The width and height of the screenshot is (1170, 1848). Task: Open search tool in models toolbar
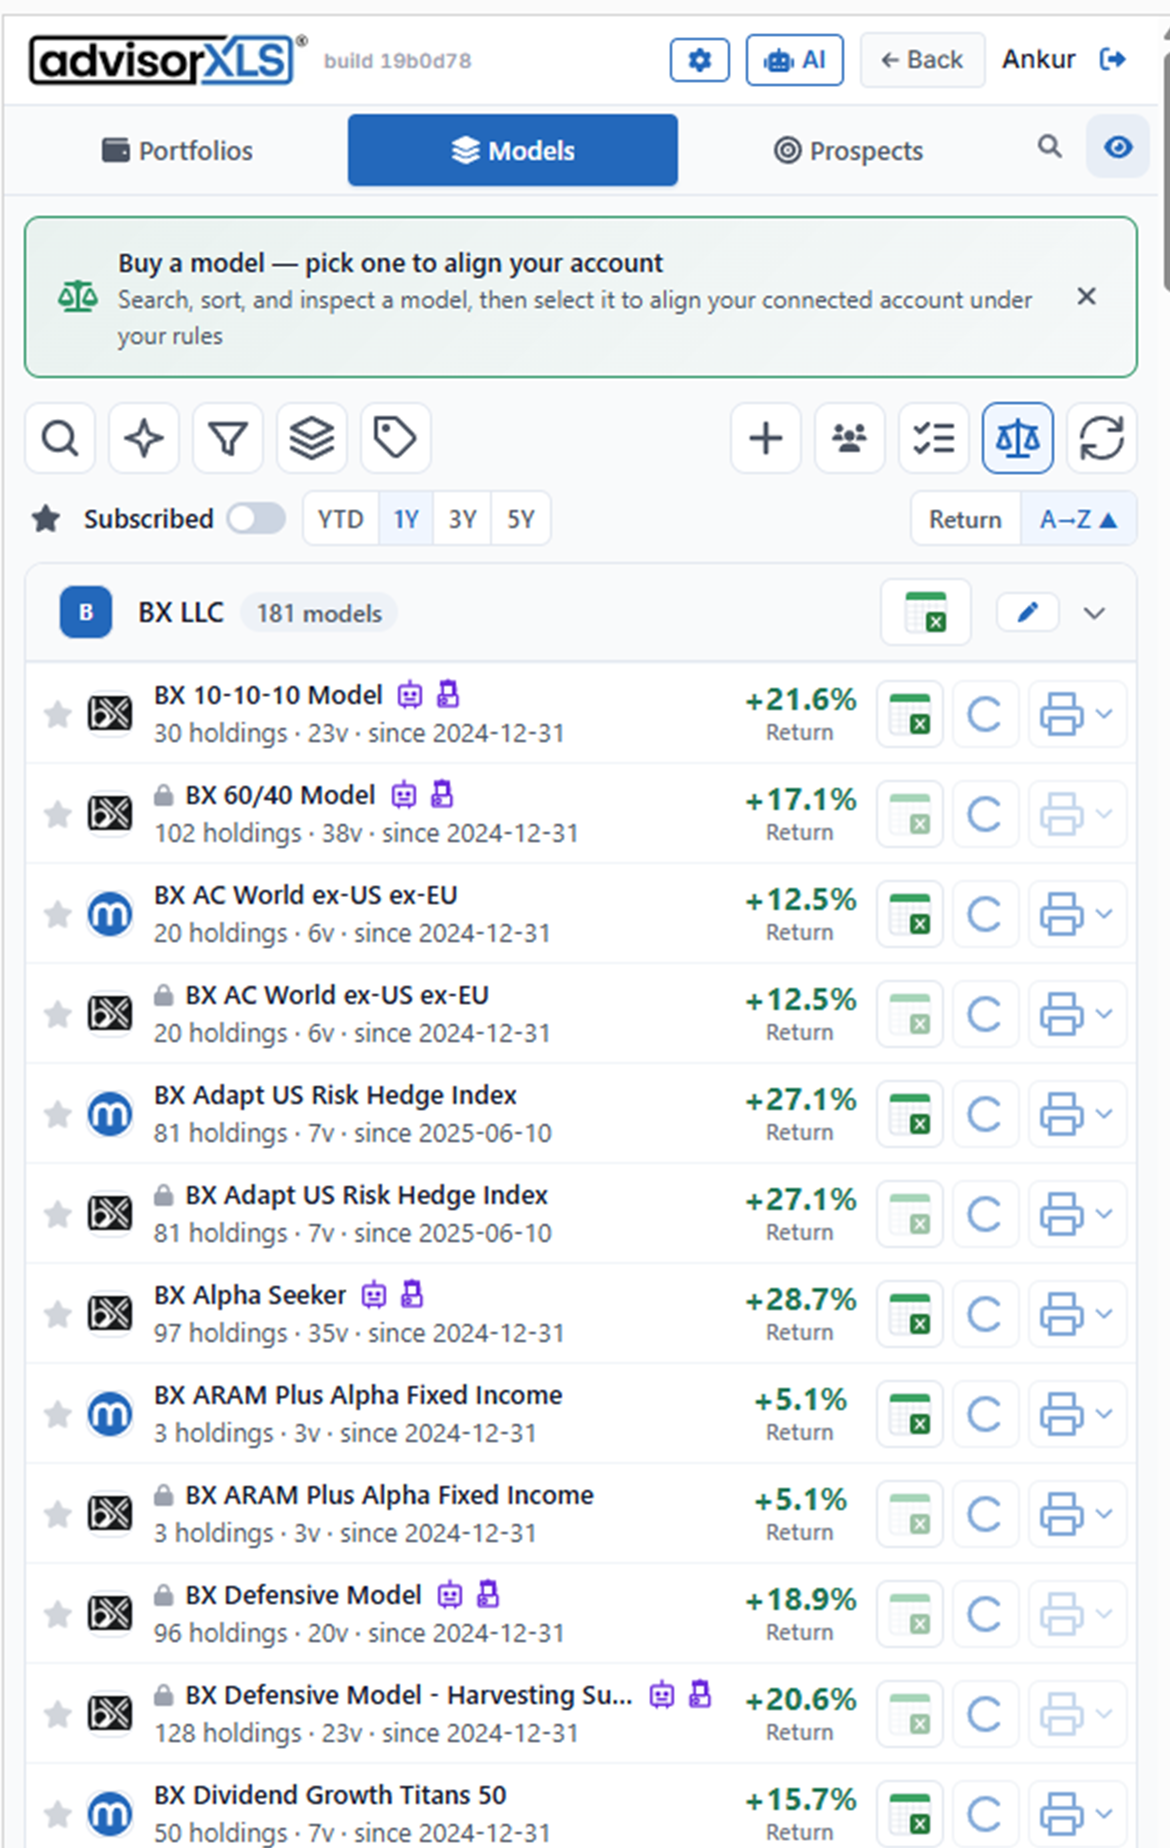point(60,438)
